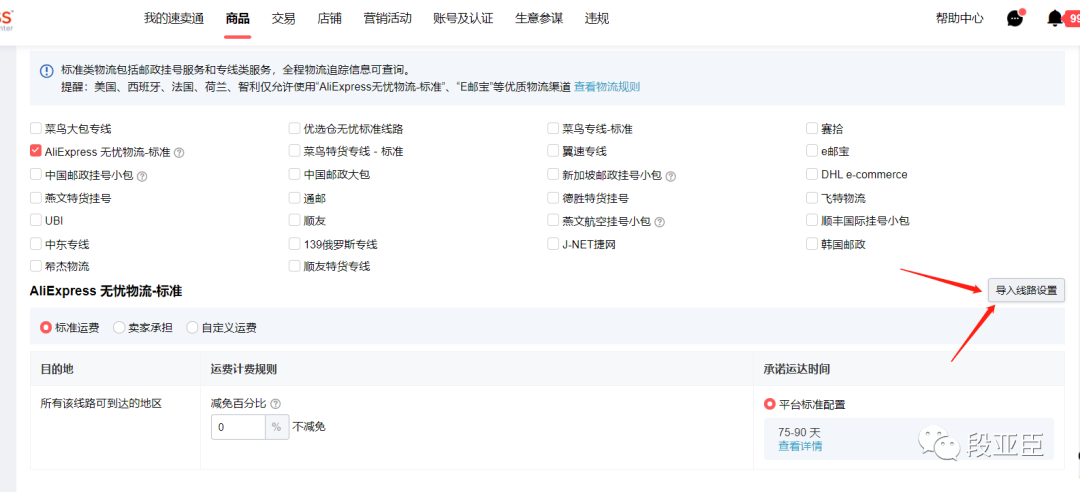Check the 优选仓无忧标准线路 checkbox

(295, 128)
